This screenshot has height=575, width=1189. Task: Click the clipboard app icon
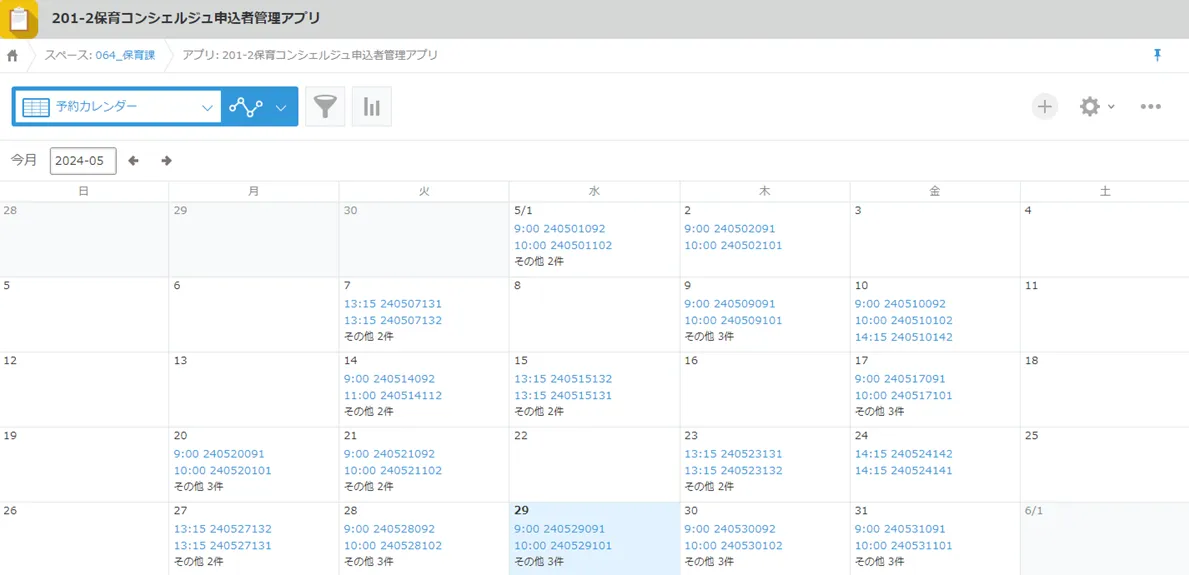tap(19, 19)
